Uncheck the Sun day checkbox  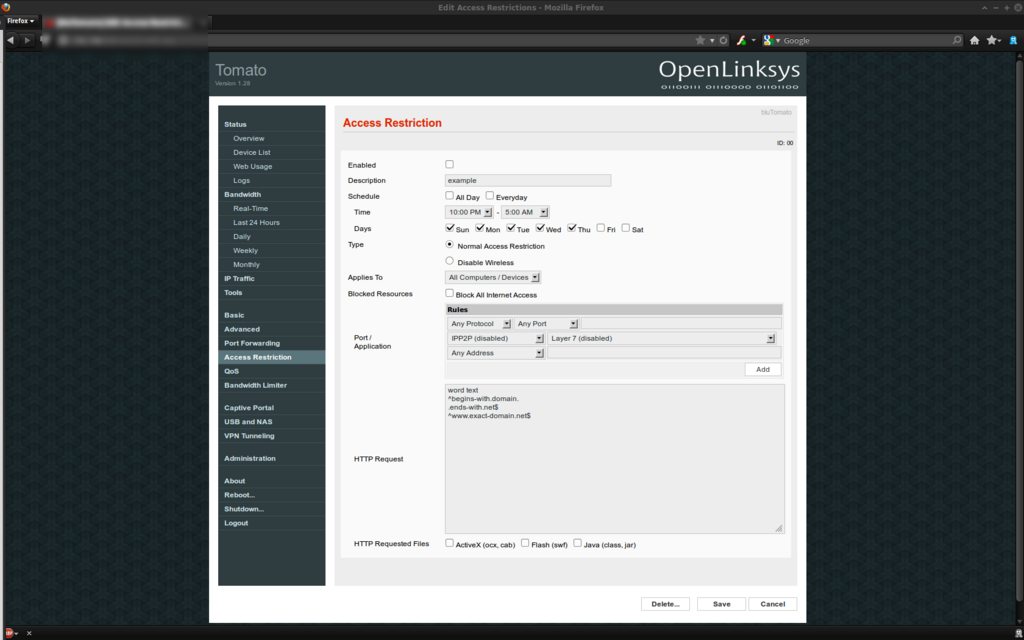(449, 228)
